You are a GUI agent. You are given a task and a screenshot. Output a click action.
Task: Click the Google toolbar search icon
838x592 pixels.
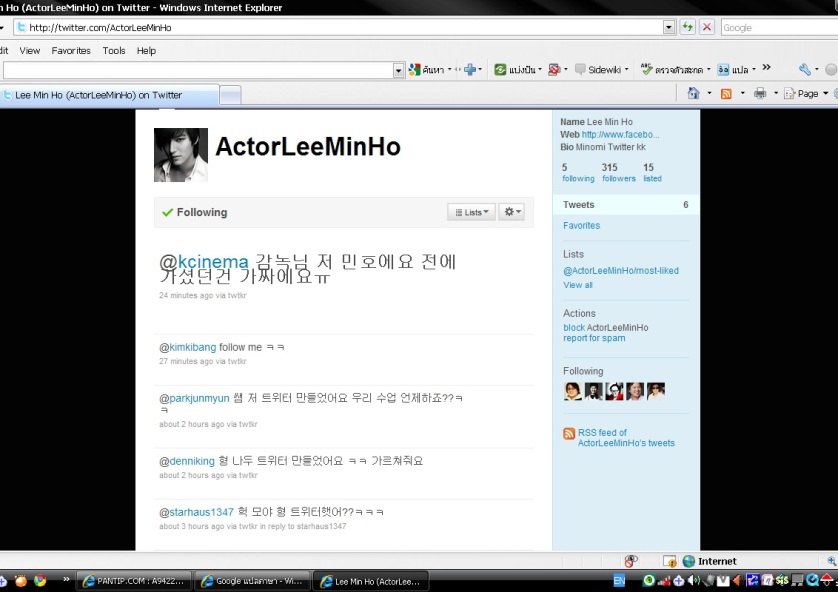(x=415, y=69)
